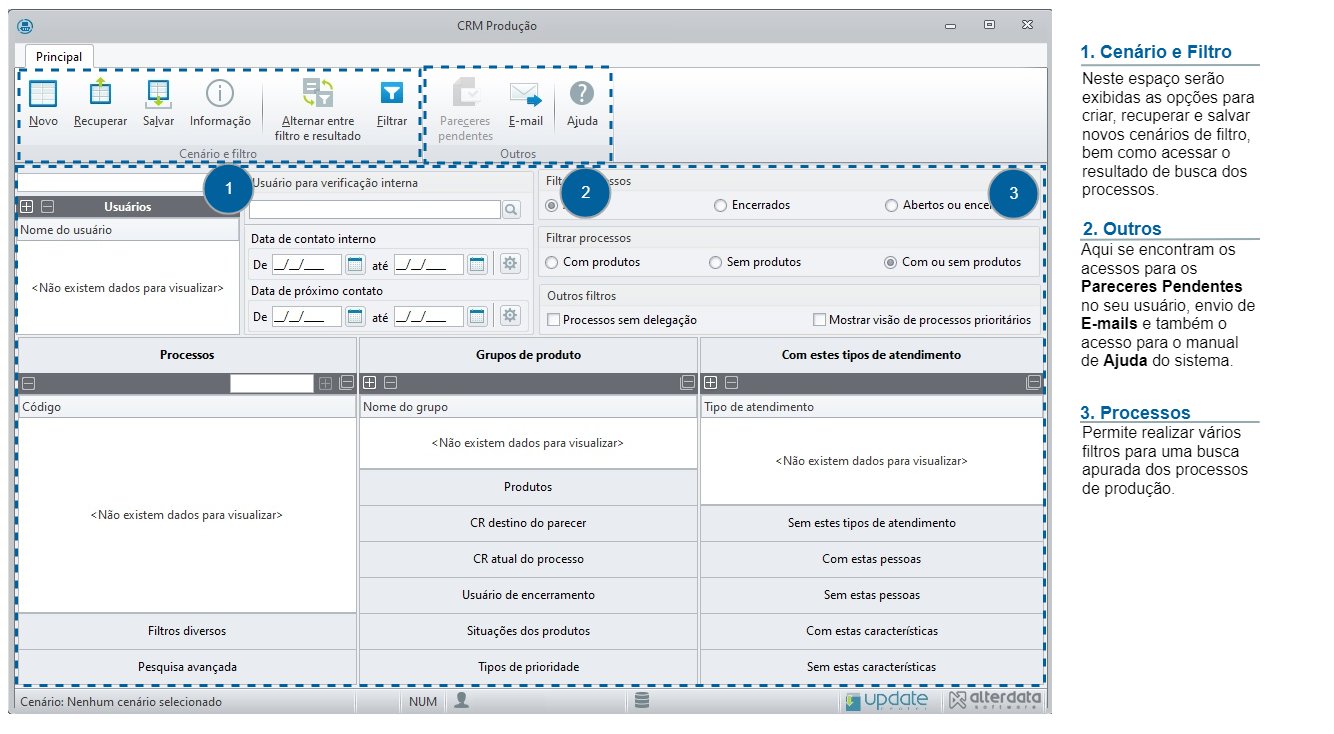Click até date field under Data de próximo contato
Image resolution: width=1334 pixels, height=734 pixels.
pos(429,316)
